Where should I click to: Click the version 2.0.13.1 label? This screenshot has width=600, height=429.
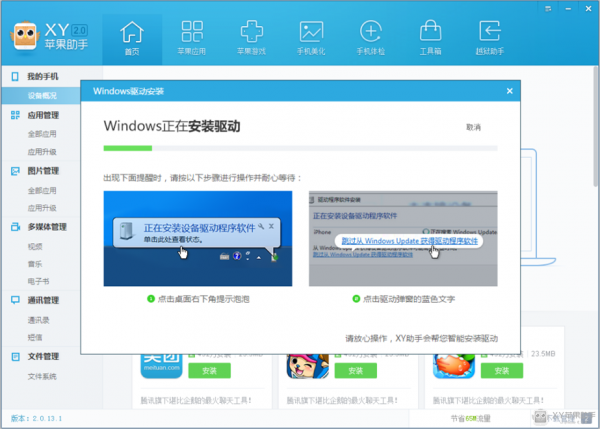pyautogui.click(x=36, y=418)
